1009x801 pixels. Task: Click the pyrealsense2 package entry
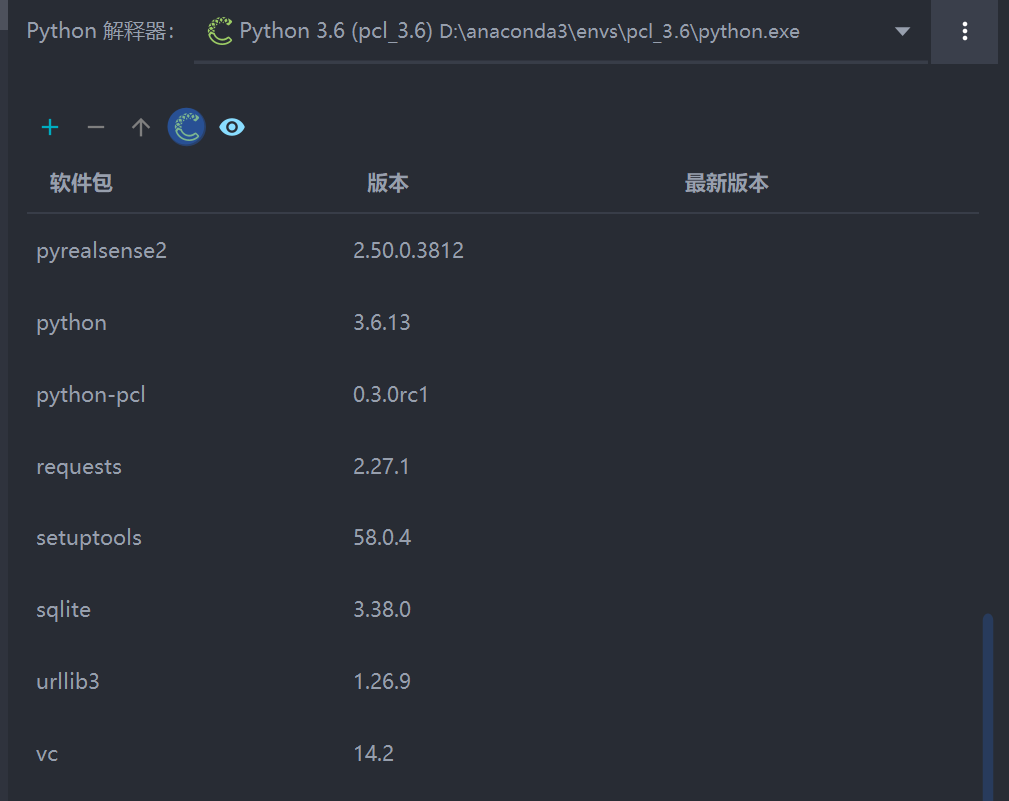101,250
